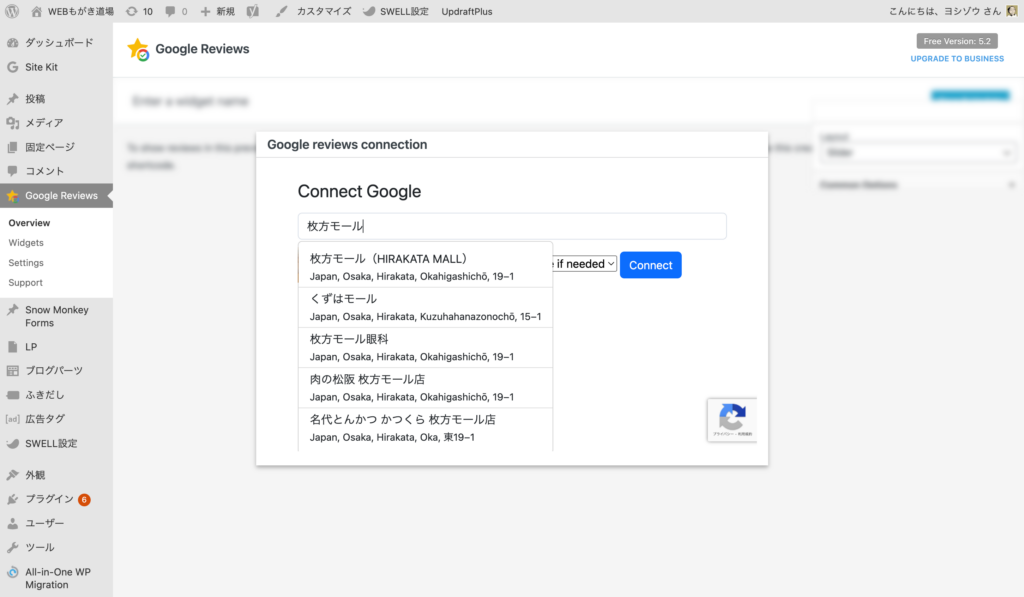Click the speech balloon icon beside ふきだし
This screenshot has width=1024, height=597.
[x=12, y=395]
